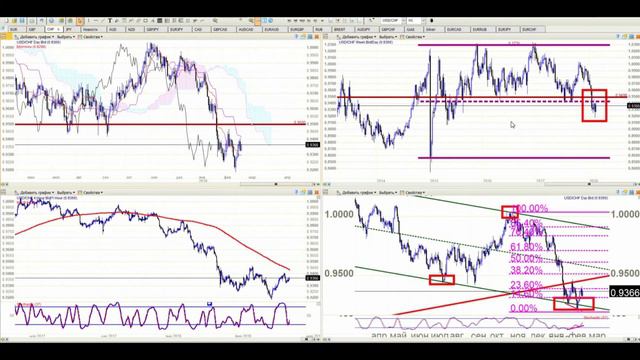Open 'Добавить график' dropdown in top-left chart
Viewport: 640px width, 360px height.
(34, 37)
